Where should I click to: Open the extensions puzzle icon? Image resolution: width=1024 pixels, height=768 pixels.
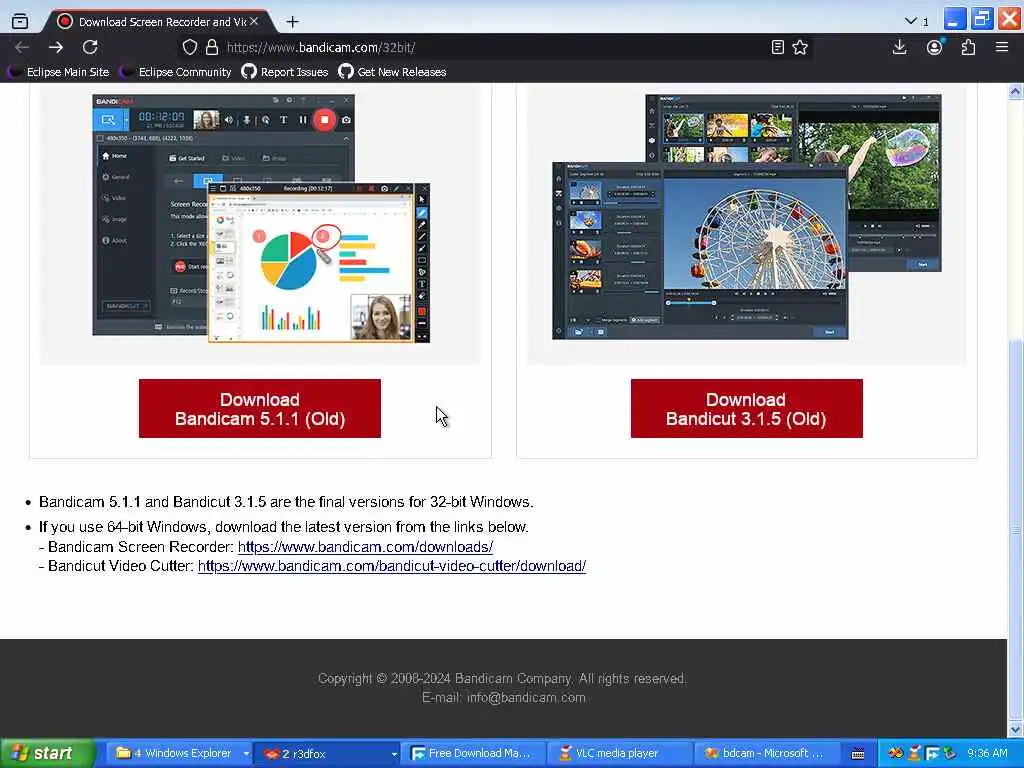tap(968, 47)
